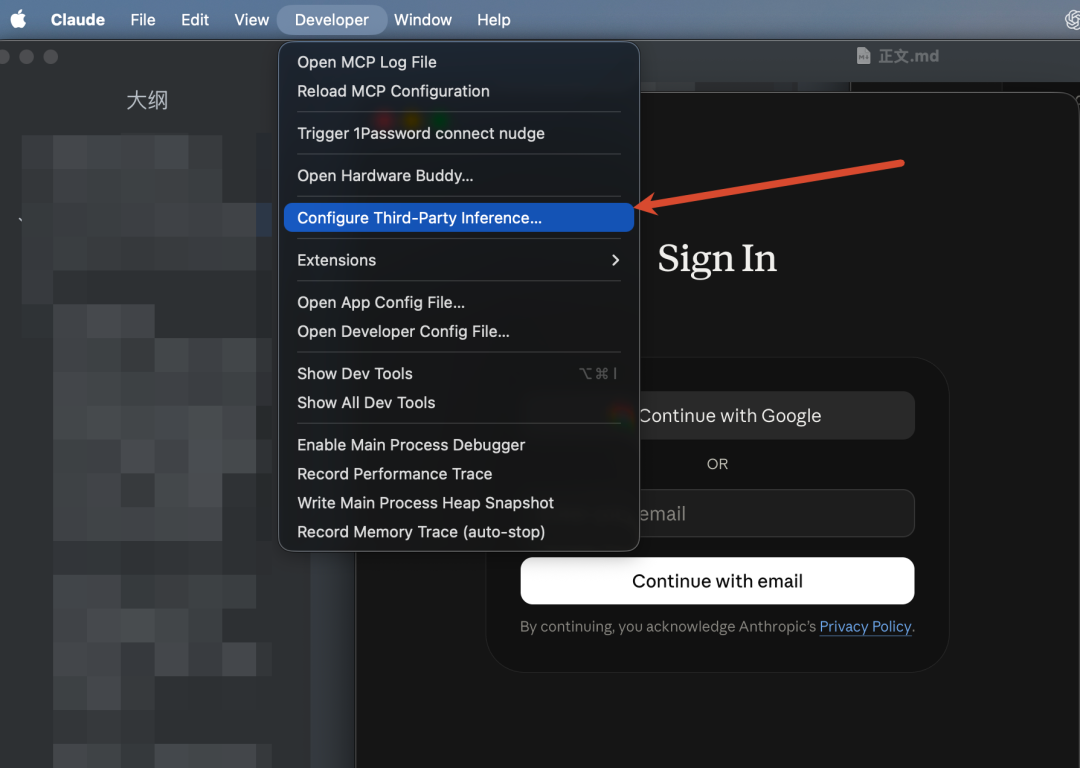Choose Show Dev Tools
Viewport: 1080px width, 768px height.
pyautogui.click(x=459, y=373)
